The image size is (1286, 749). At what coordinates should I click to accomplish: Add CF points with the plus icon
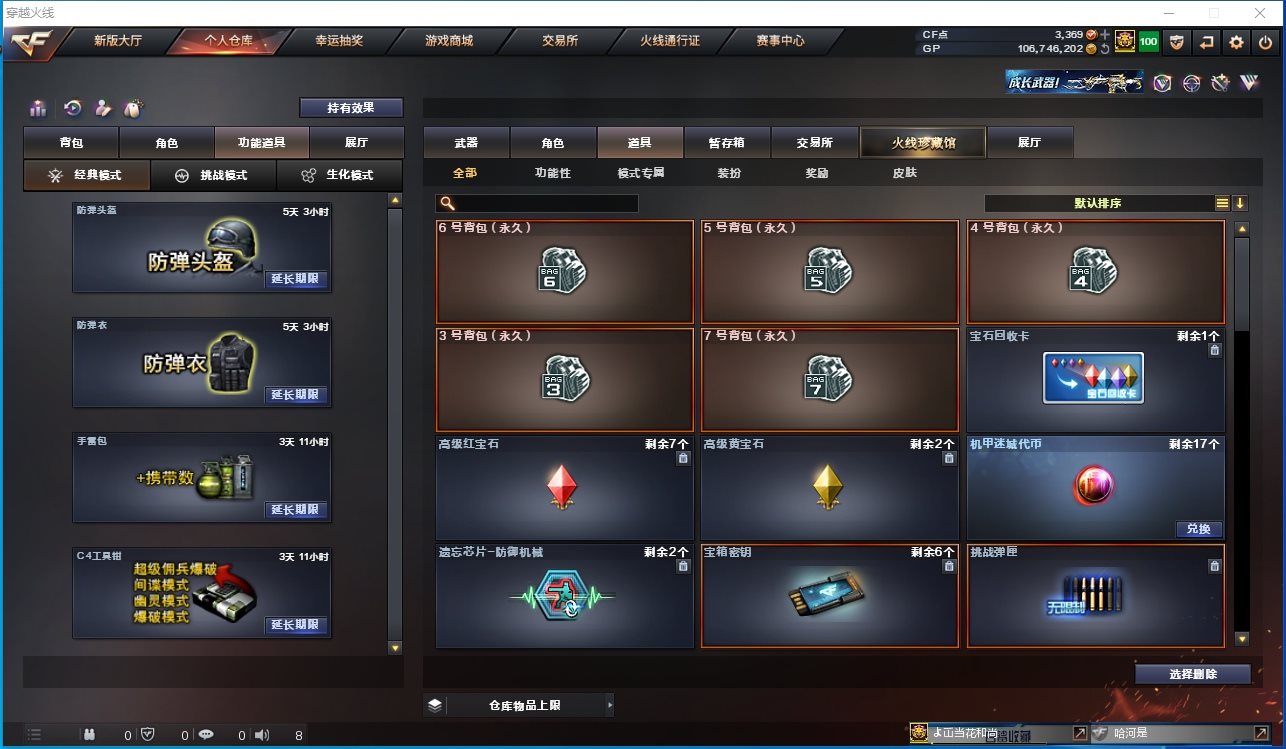1105,35
